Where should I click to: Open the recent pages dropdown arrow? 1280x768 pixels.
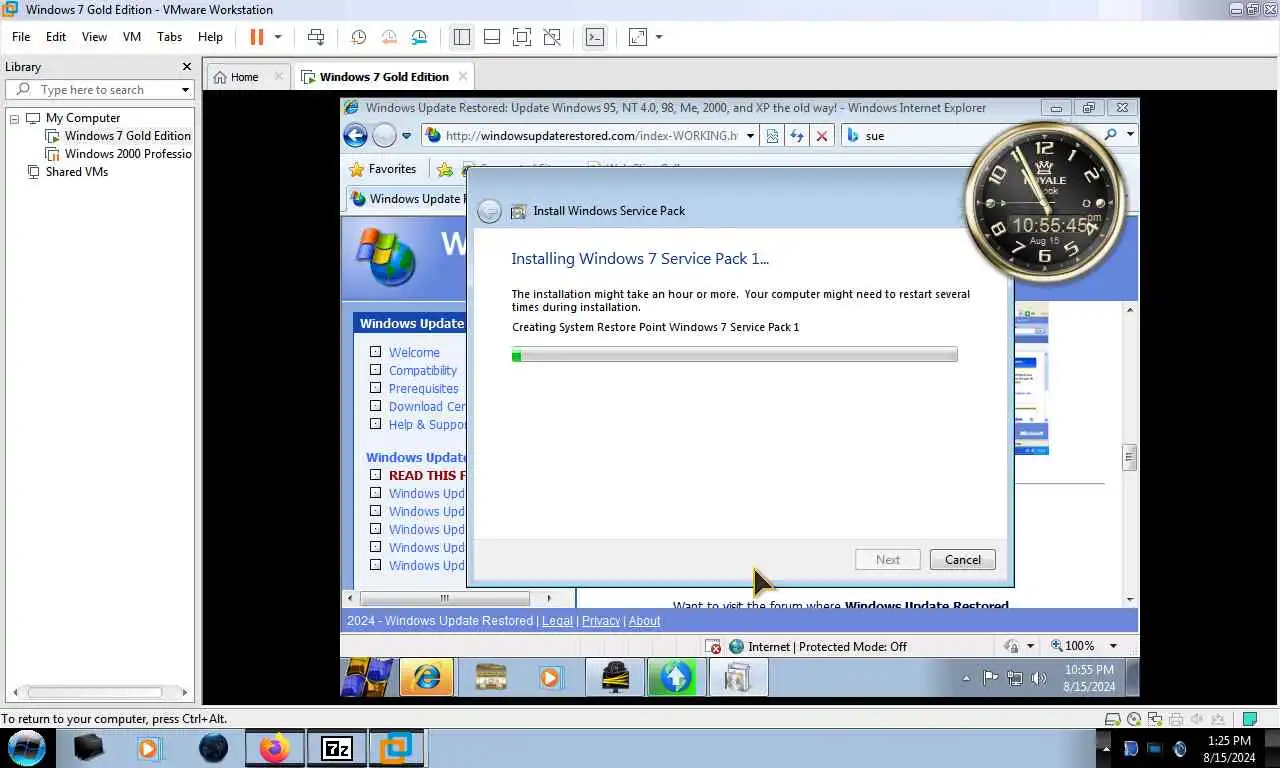406,136
